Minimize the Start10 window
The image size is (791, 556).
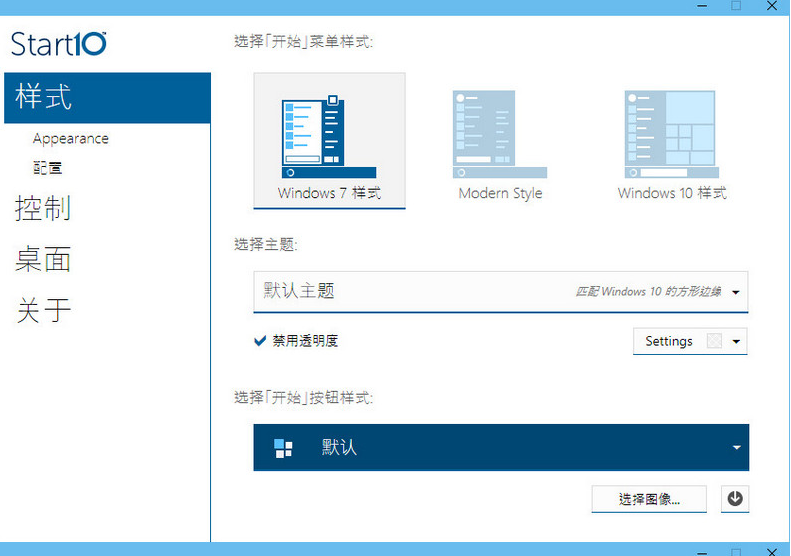(702, 6)
